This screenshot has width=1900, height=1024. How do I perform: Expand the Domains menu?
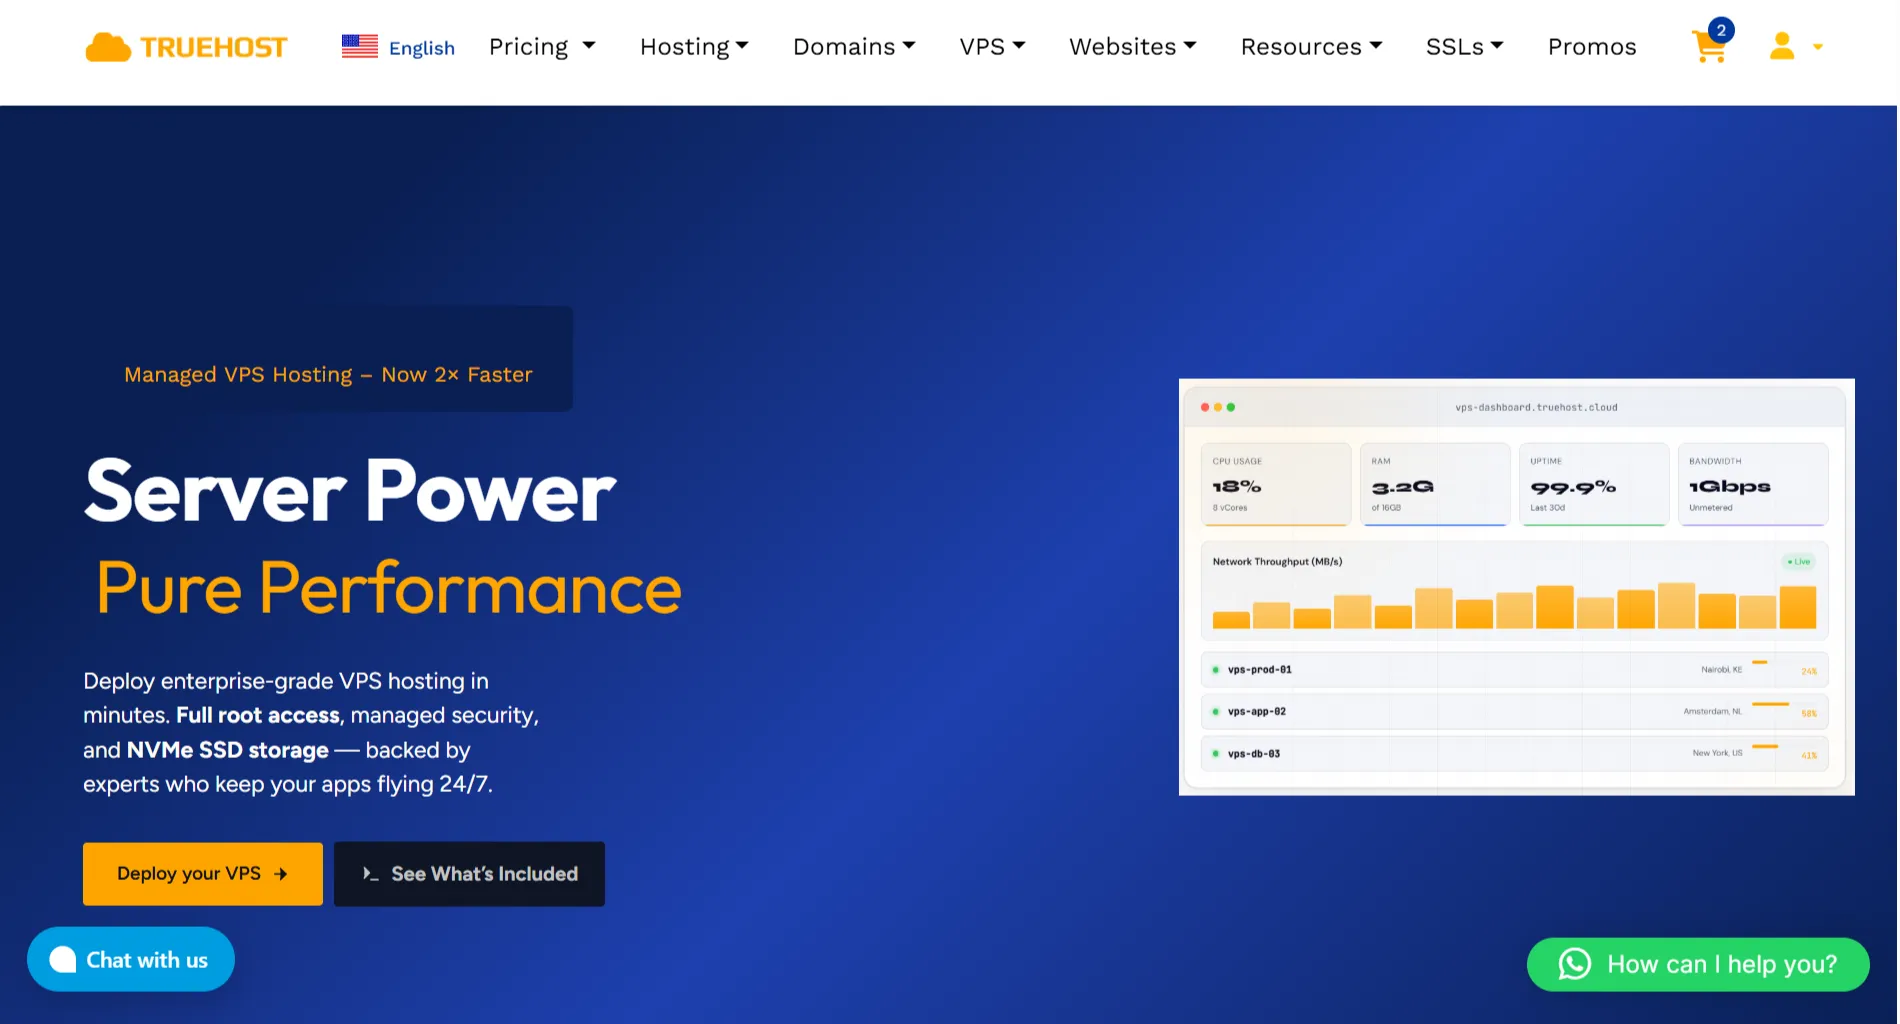(x=854, y=47)
